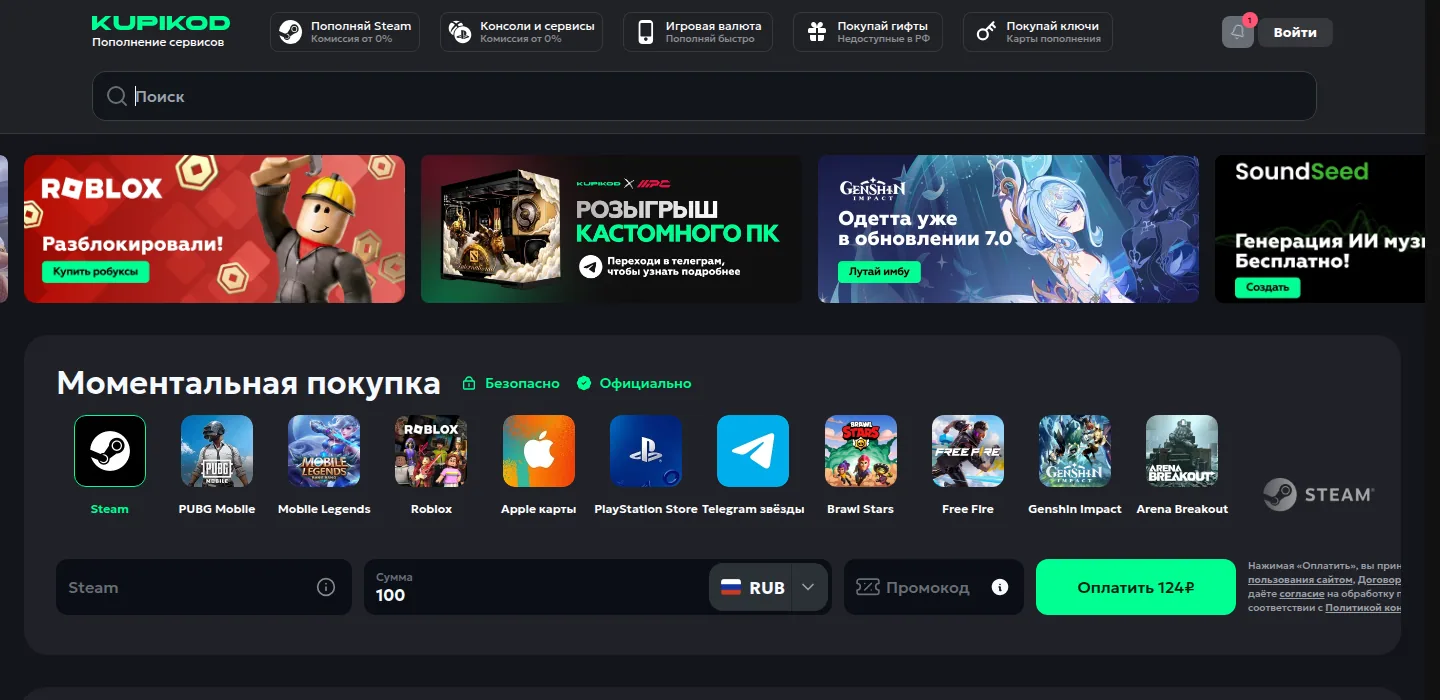
Task: Focus the Поиск search field
Action: [x=704, y=96]
